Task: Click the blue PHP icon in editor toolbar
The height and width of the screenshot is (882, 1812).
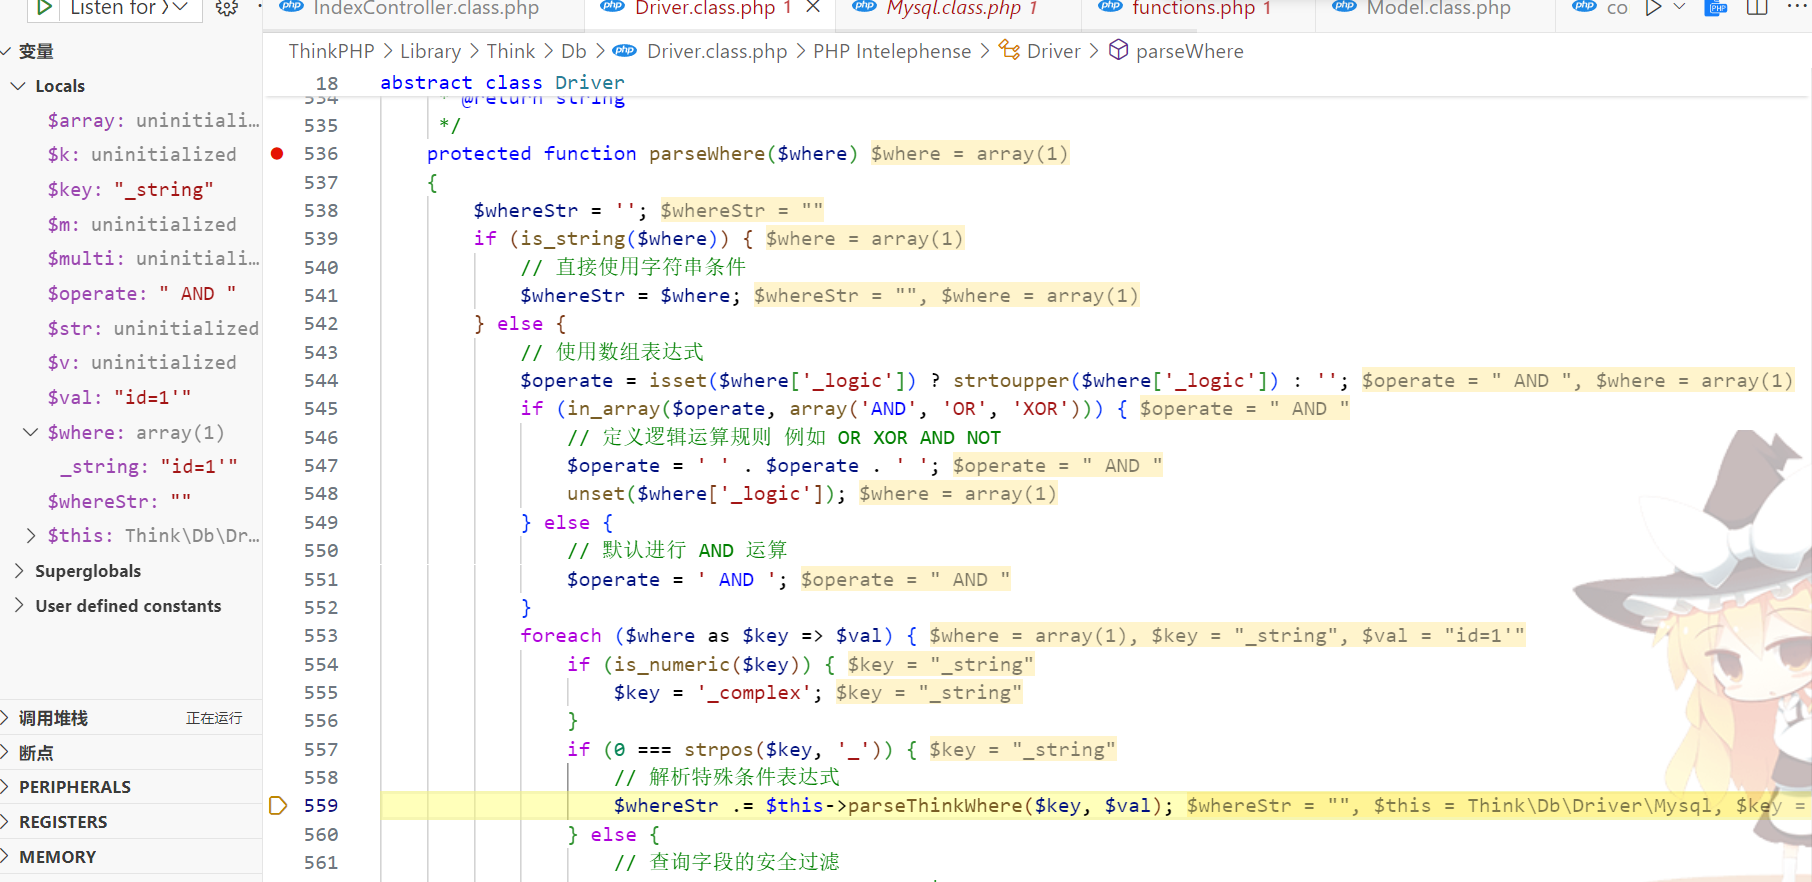Action: coord(1717,8)
